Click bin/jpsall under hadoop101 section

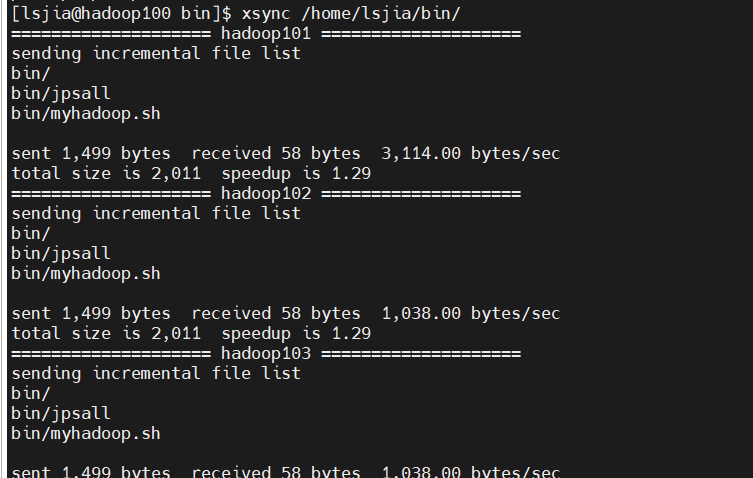[x=61, y=93]
